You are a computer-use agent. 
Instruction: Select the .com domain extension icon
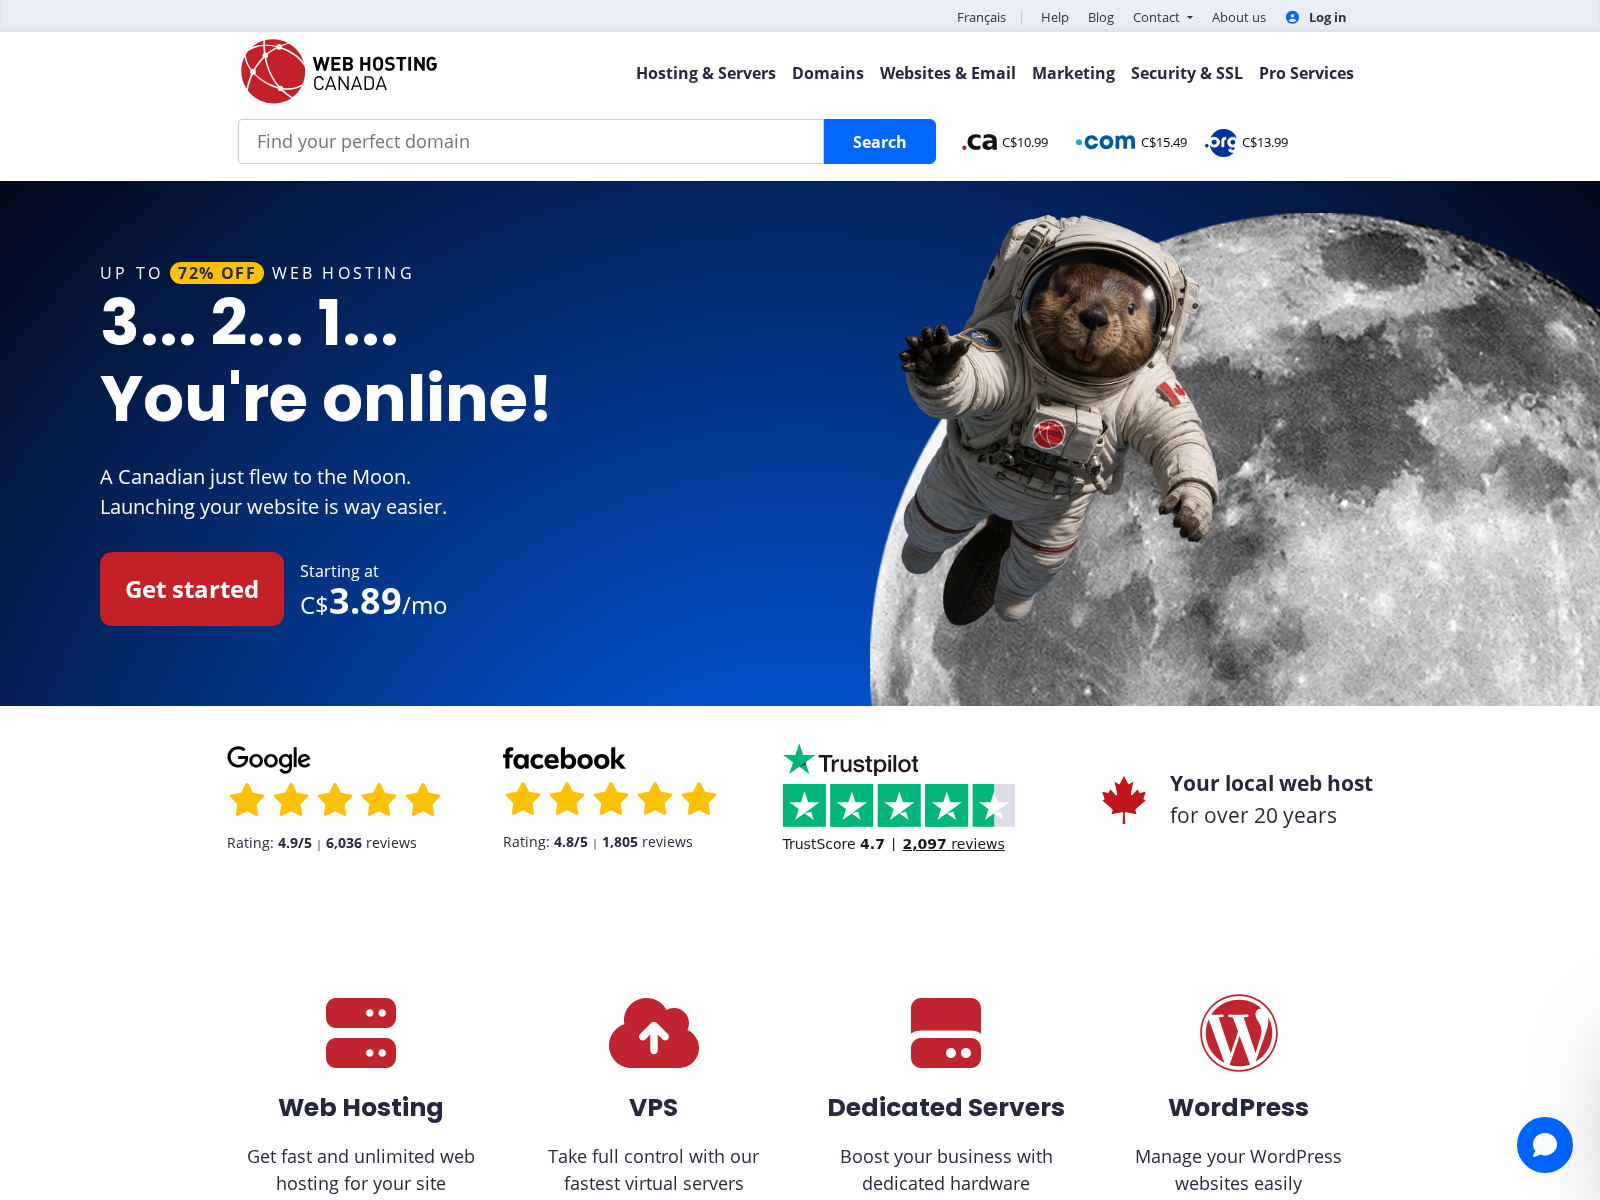point(1104,141)
